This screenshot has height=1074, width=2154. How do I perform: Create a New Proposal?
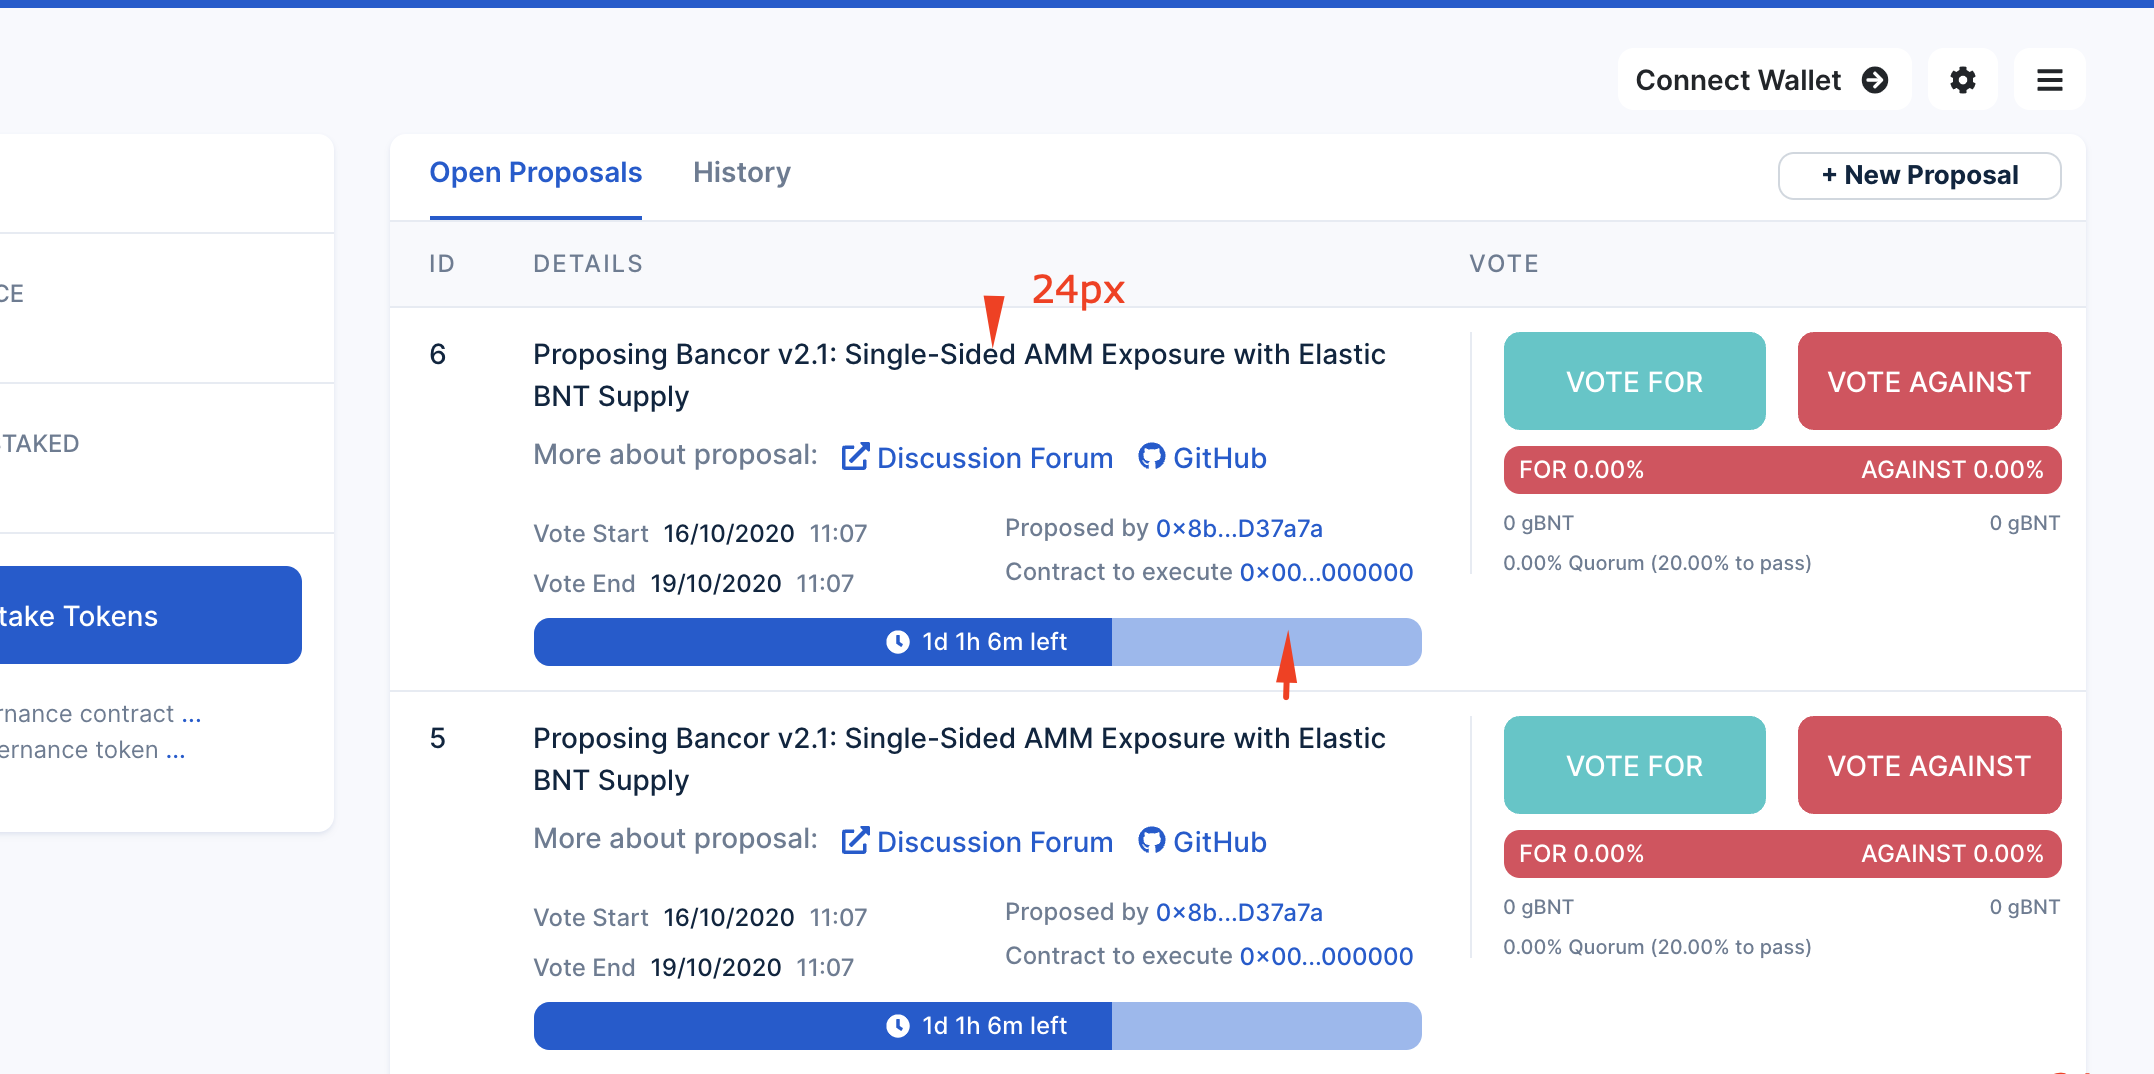click(1918, 175)
